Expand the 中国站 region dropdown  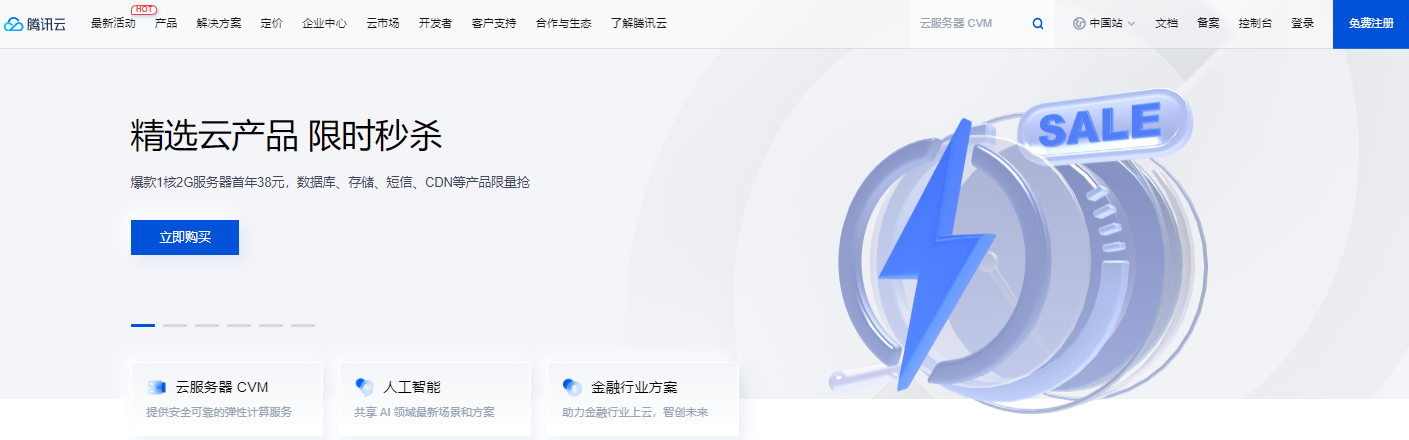point(1104,23)
